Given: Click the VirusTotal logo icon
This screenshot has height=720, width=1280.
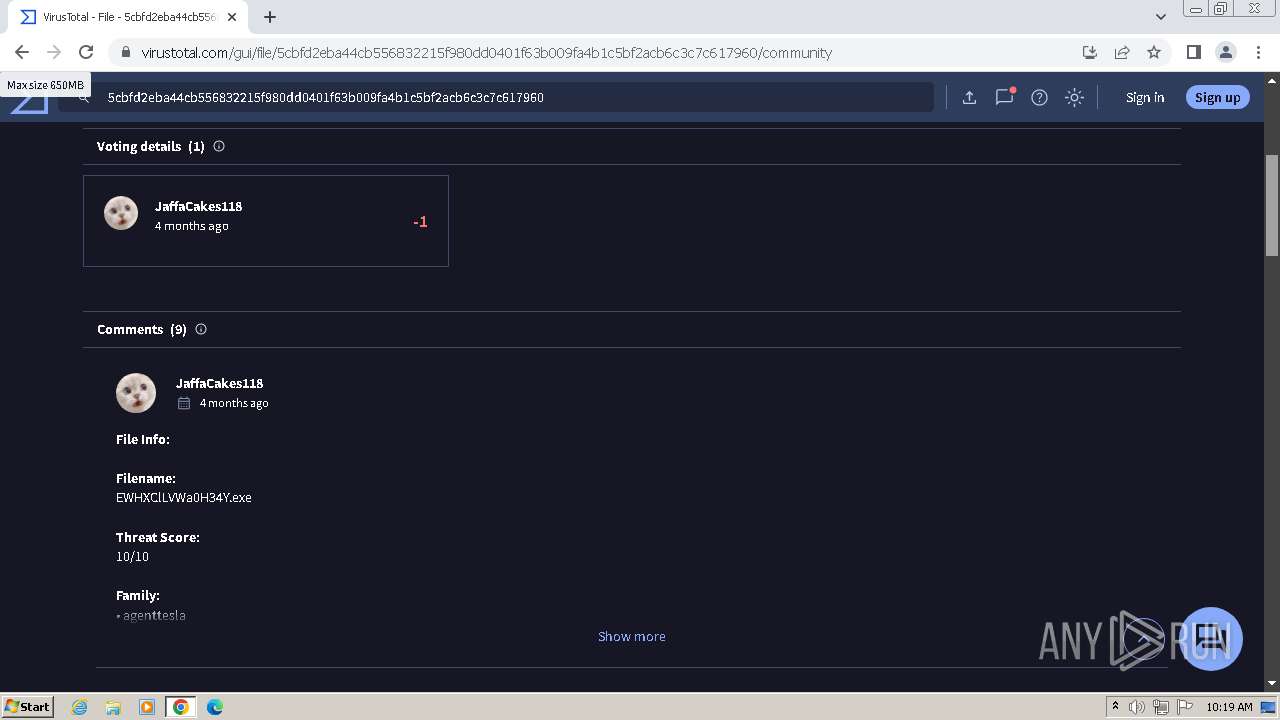Looking at the screenshot, I should pyautogui.click(x=29, y=102).
